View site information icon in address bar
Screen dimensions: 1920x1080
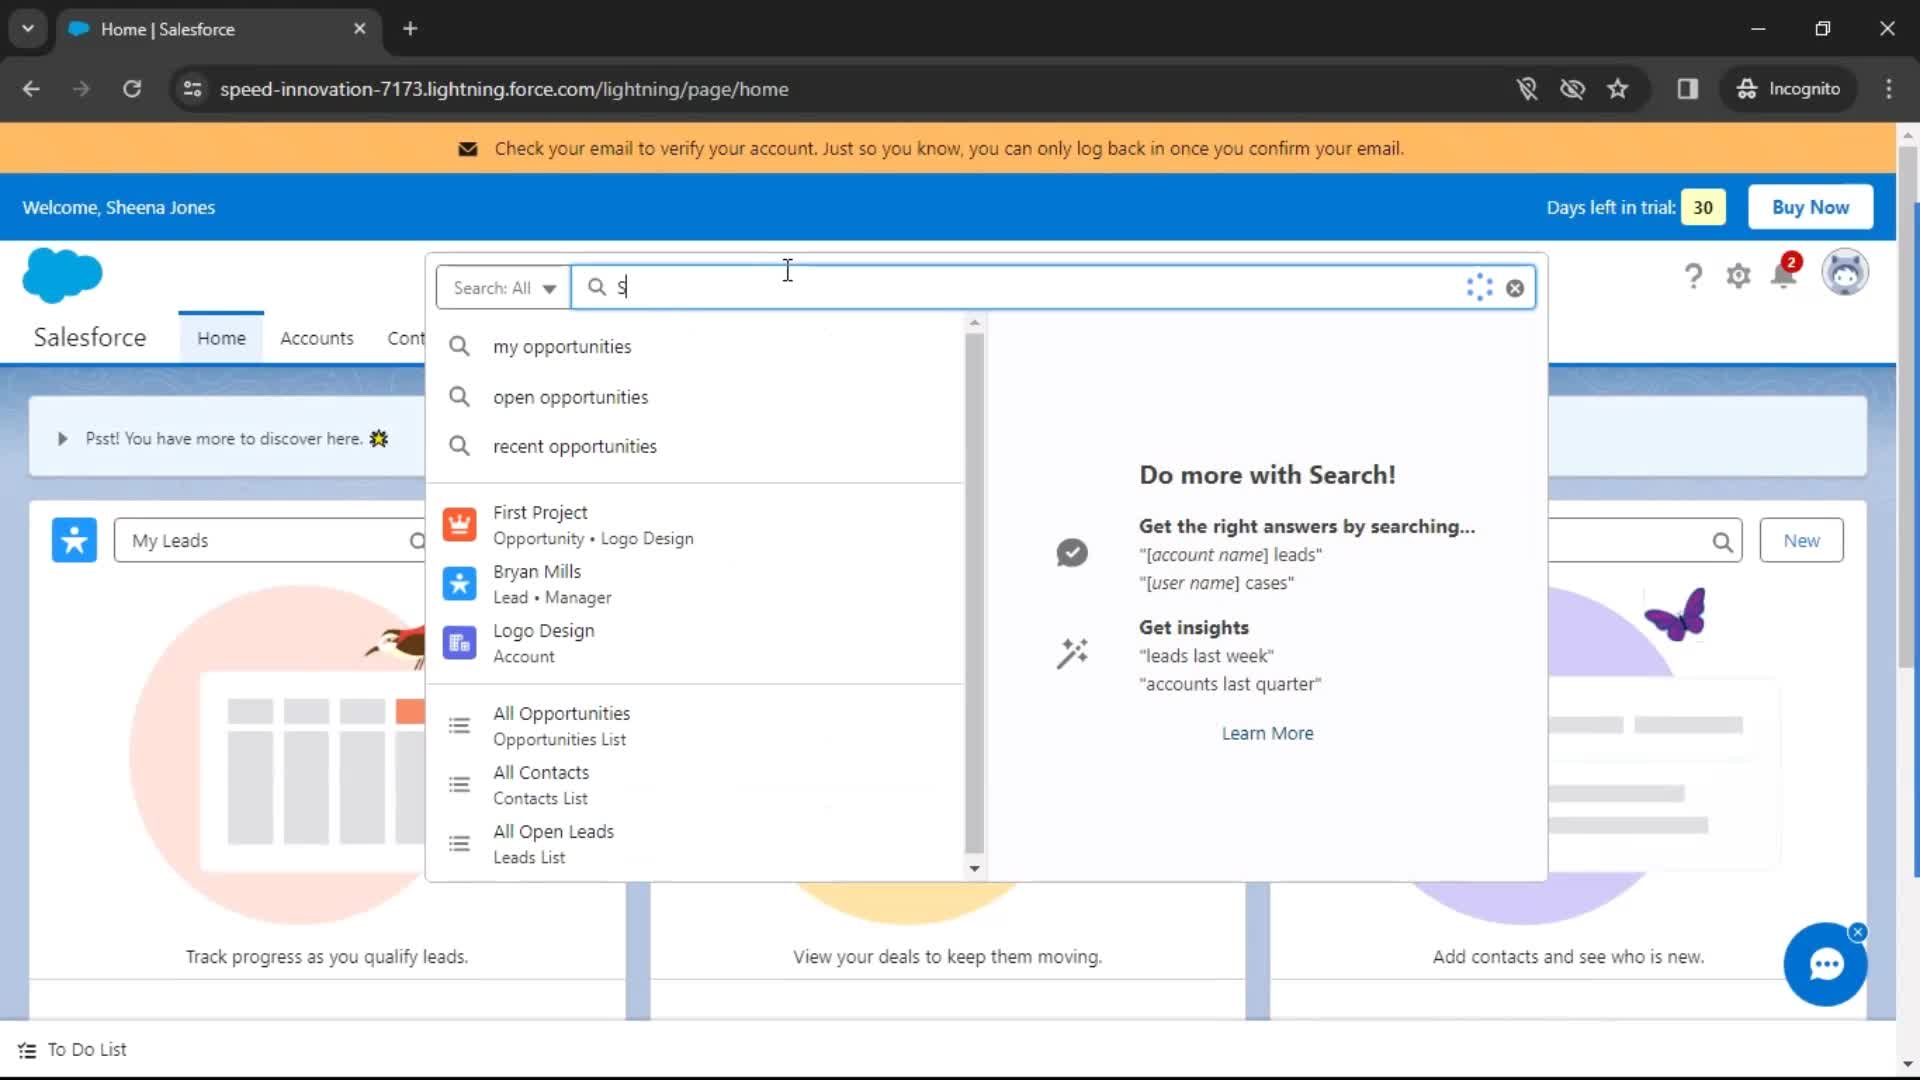(x=192, y=89)
